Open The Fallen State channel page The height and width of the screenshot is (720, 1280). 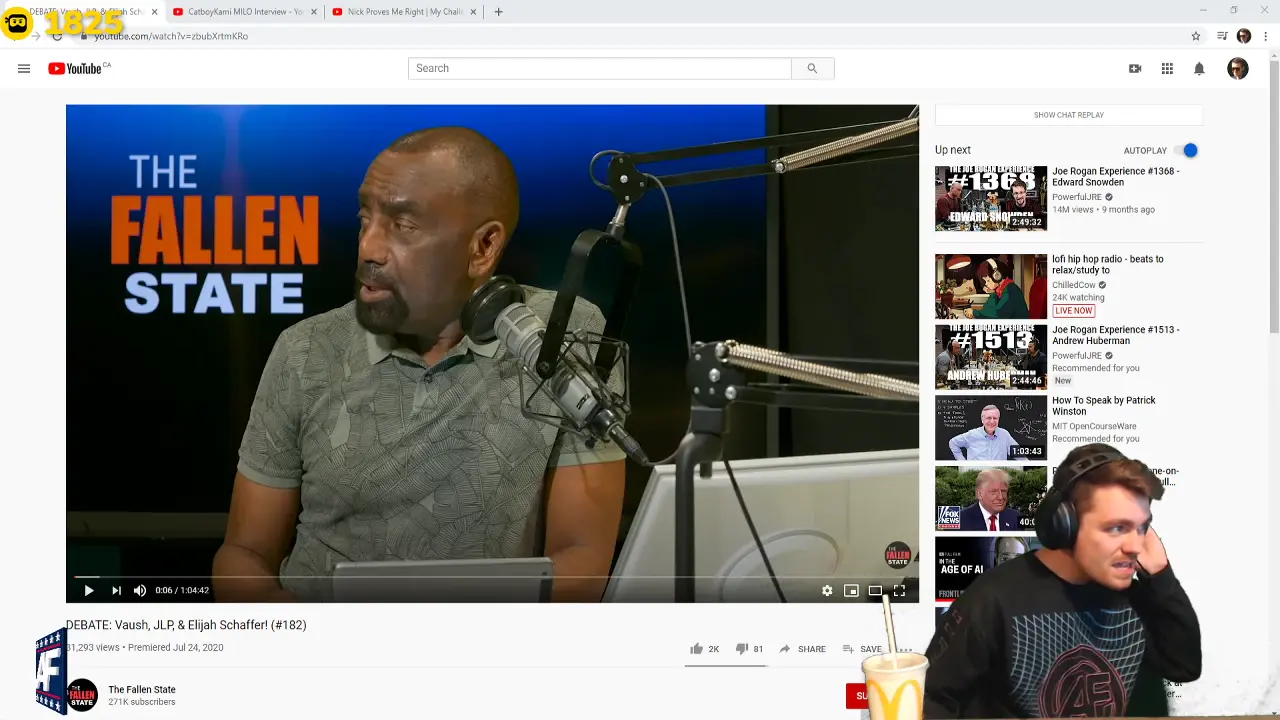141,689
